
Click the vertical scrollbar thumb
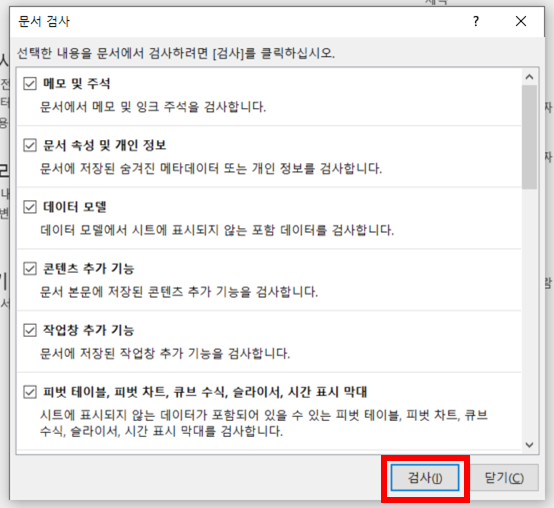(529, 137)
